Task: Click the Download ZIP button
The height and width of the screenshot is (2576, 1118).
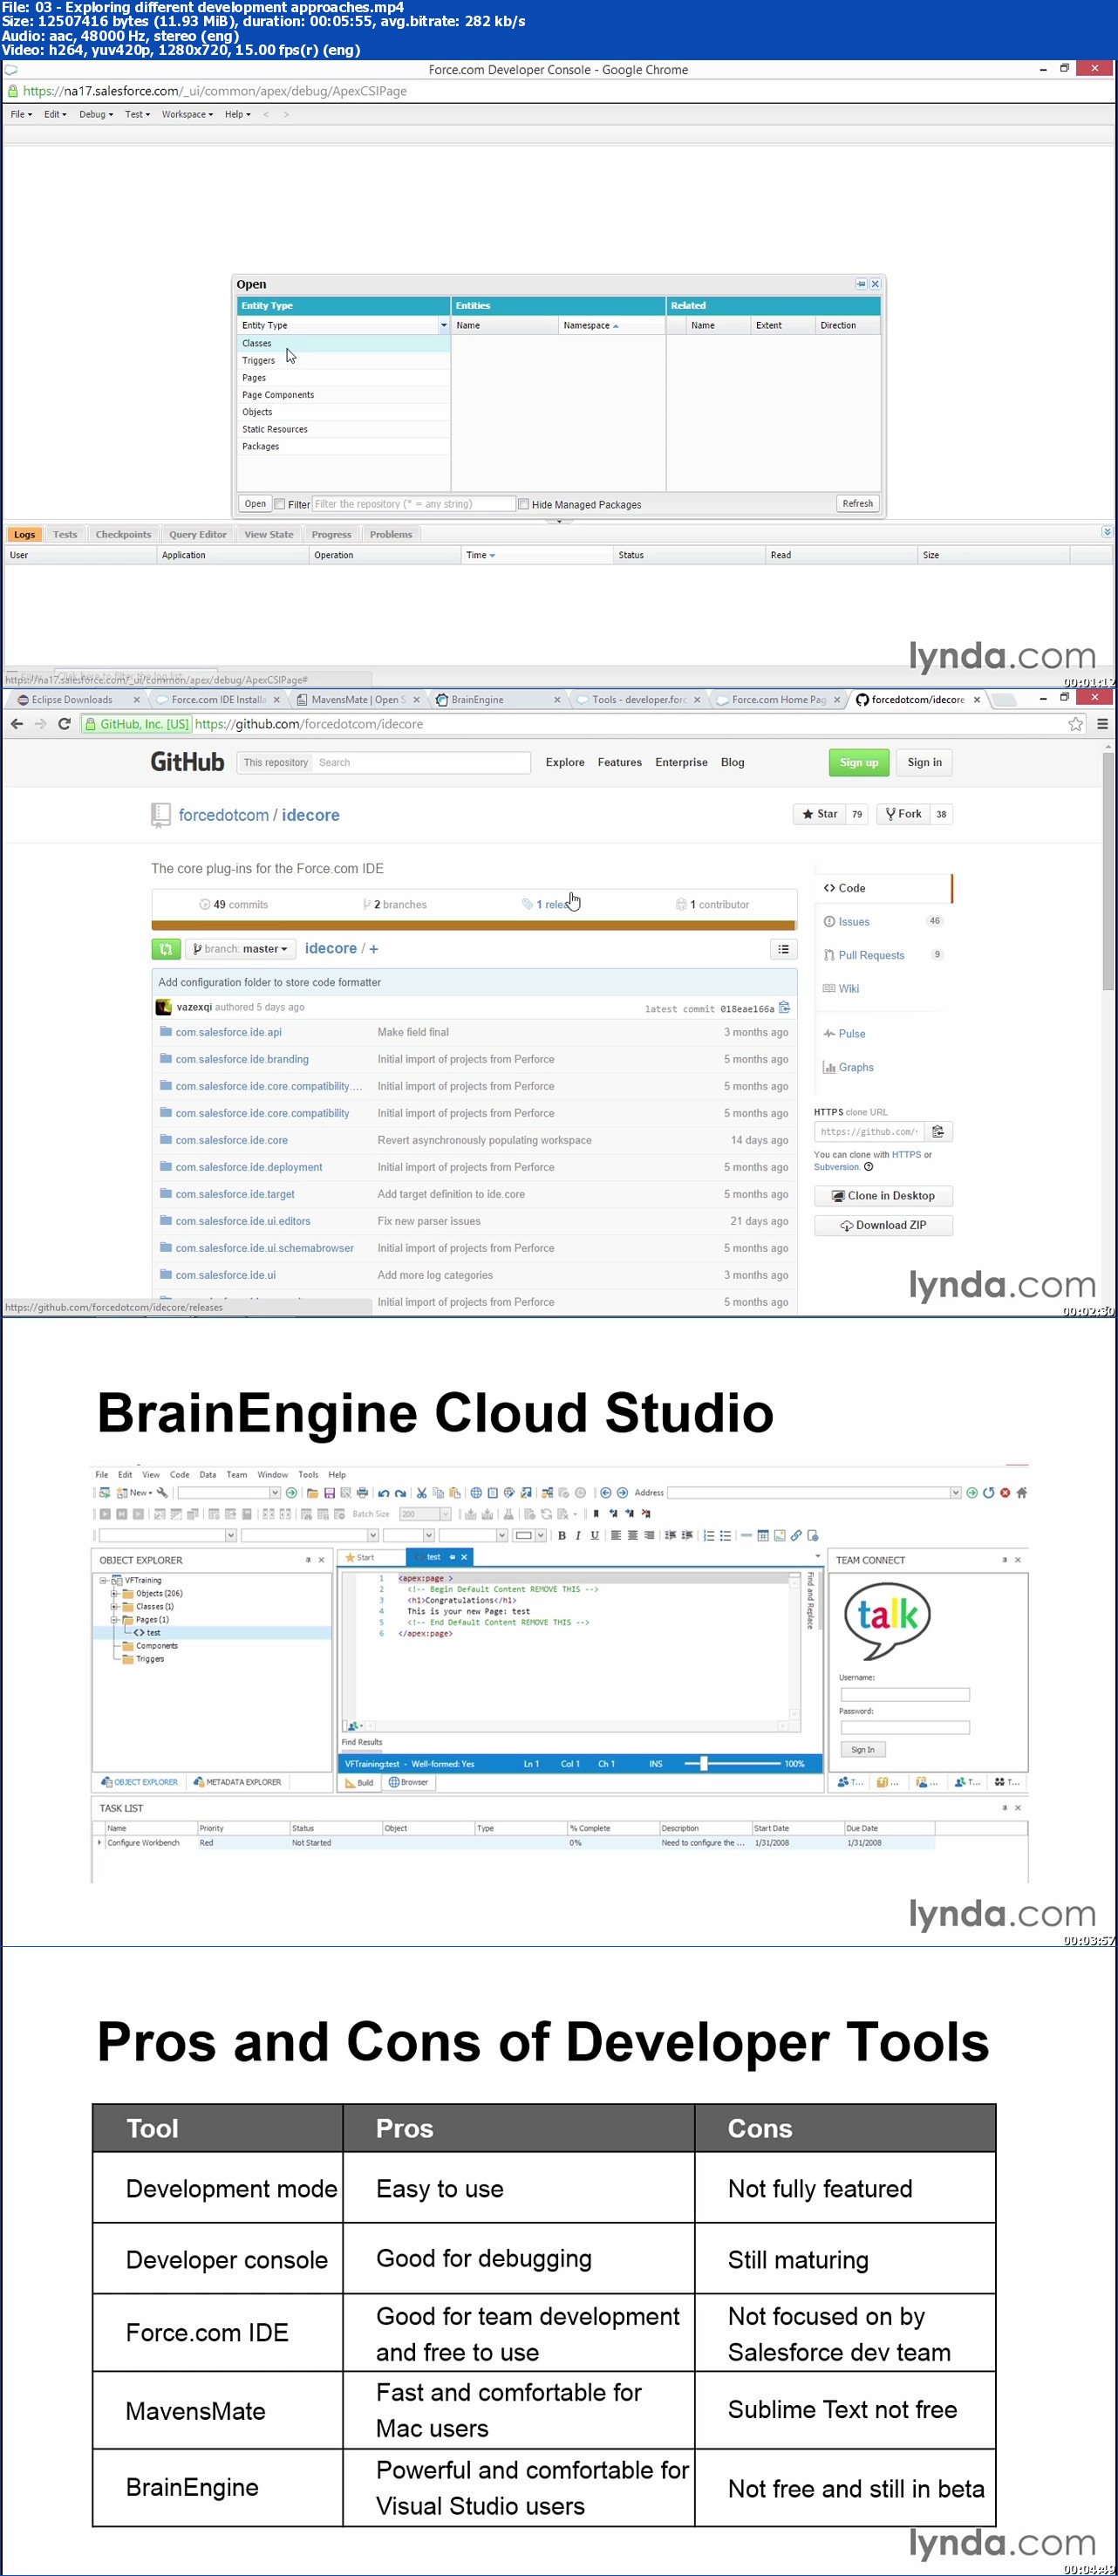Action: point(883,1225)
